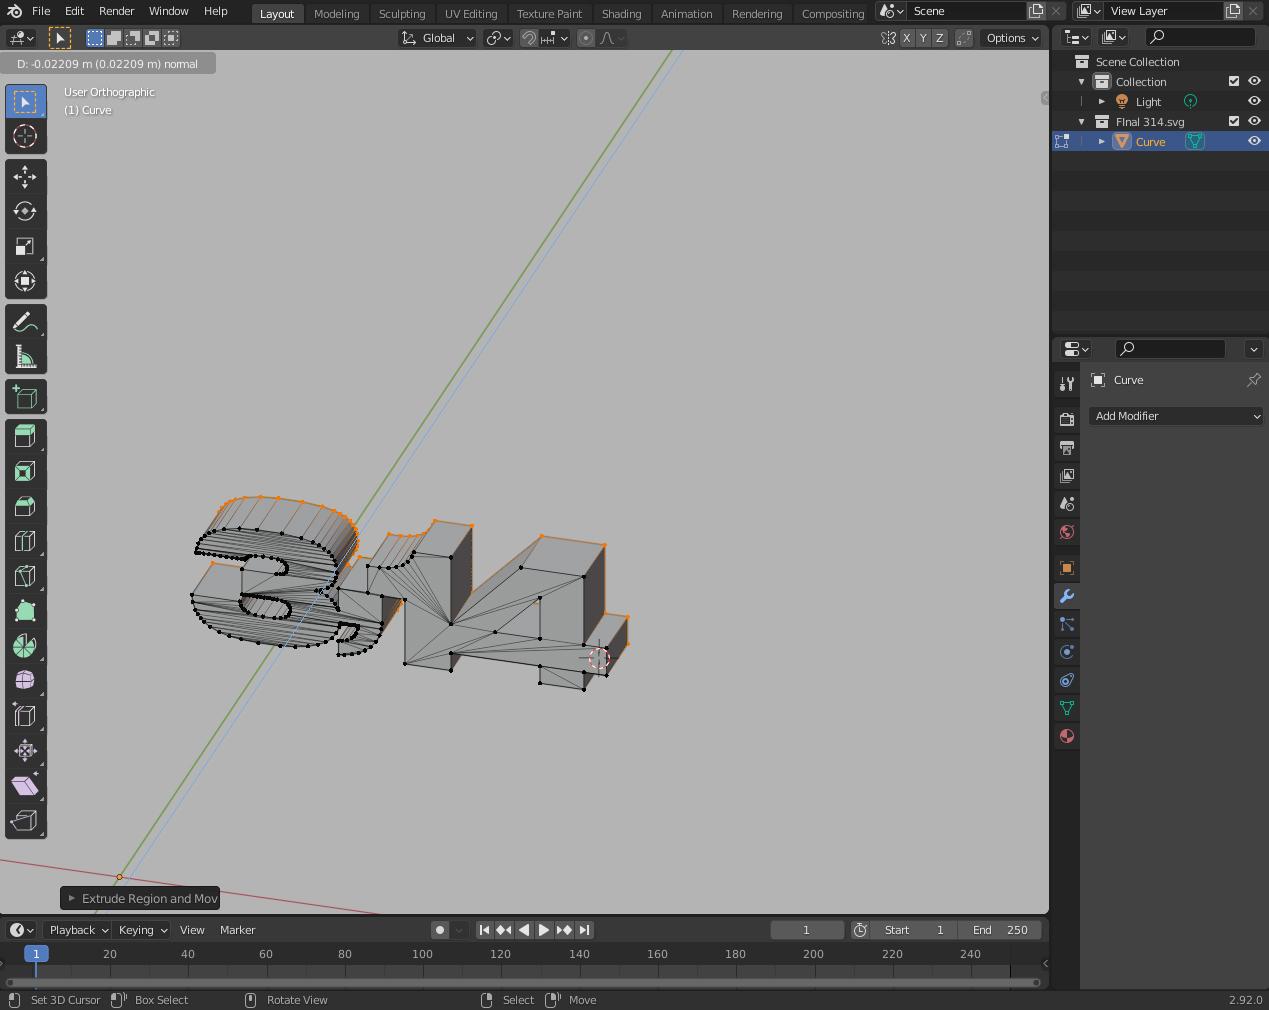Toggle visibility of Final 314.svg collection
This screenshot has height=1010, width=1269.
(1254, 121)
